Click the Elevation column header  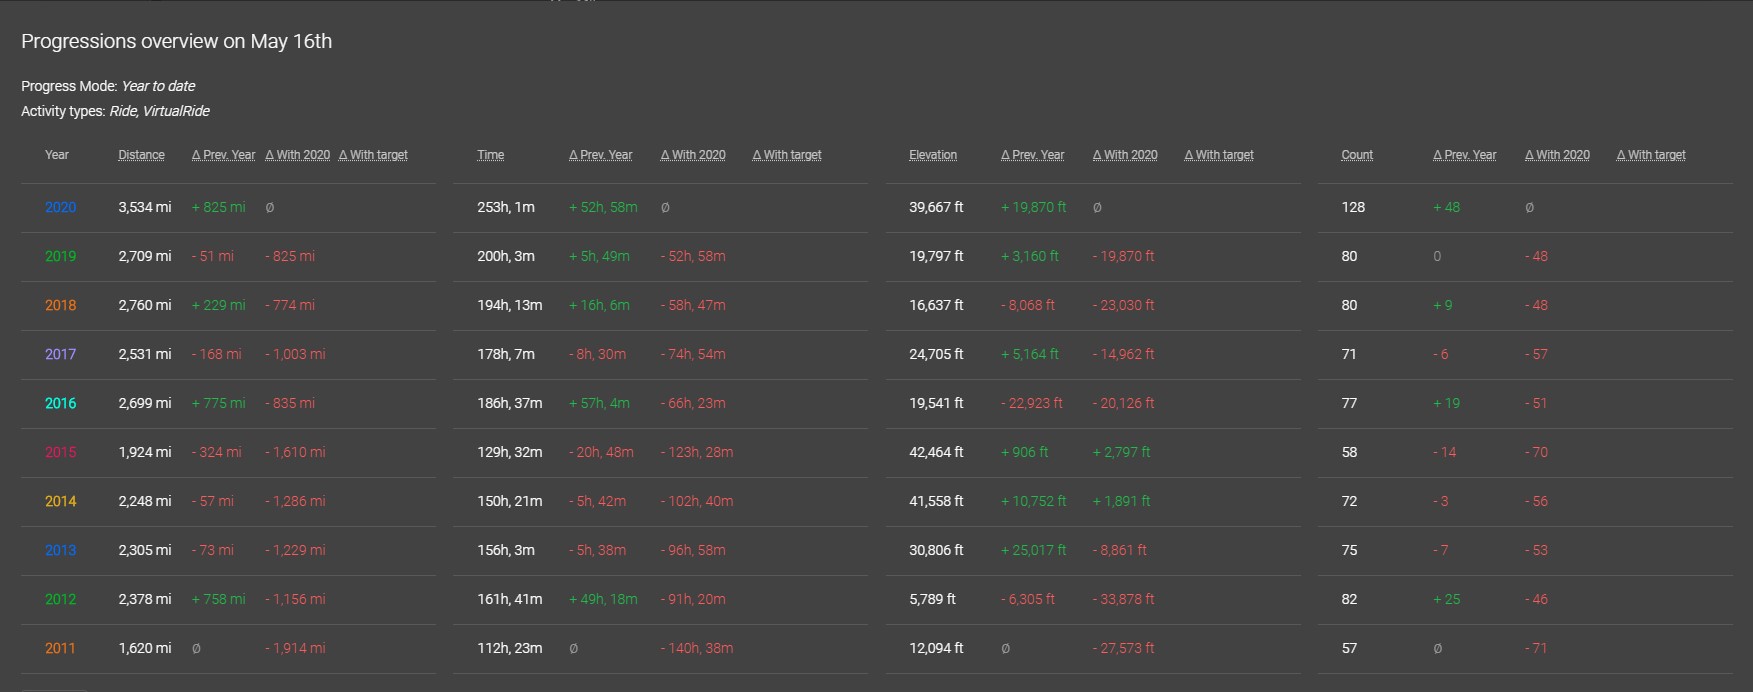tap(933, 155)
